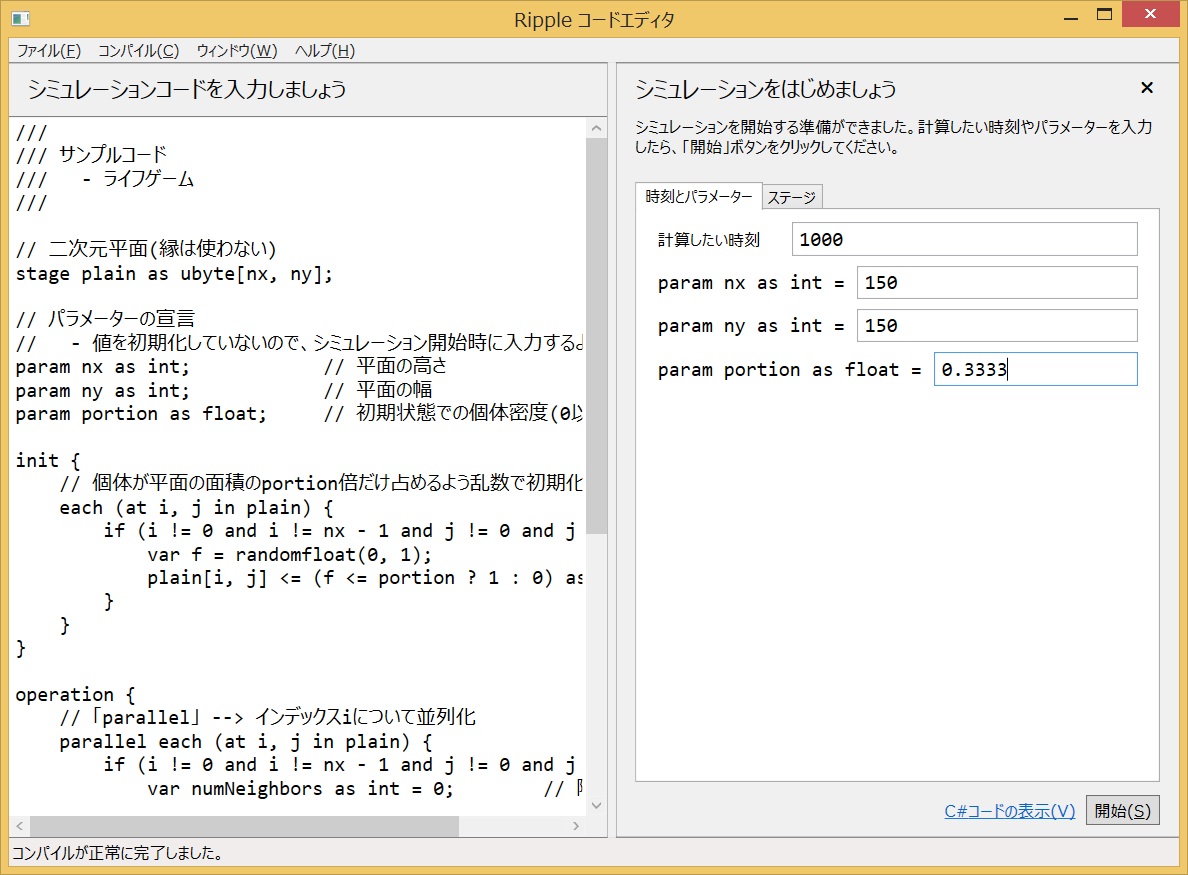Close the simulation panel with the X icon
1188x875 pixels.
(x=1147, y=88)
